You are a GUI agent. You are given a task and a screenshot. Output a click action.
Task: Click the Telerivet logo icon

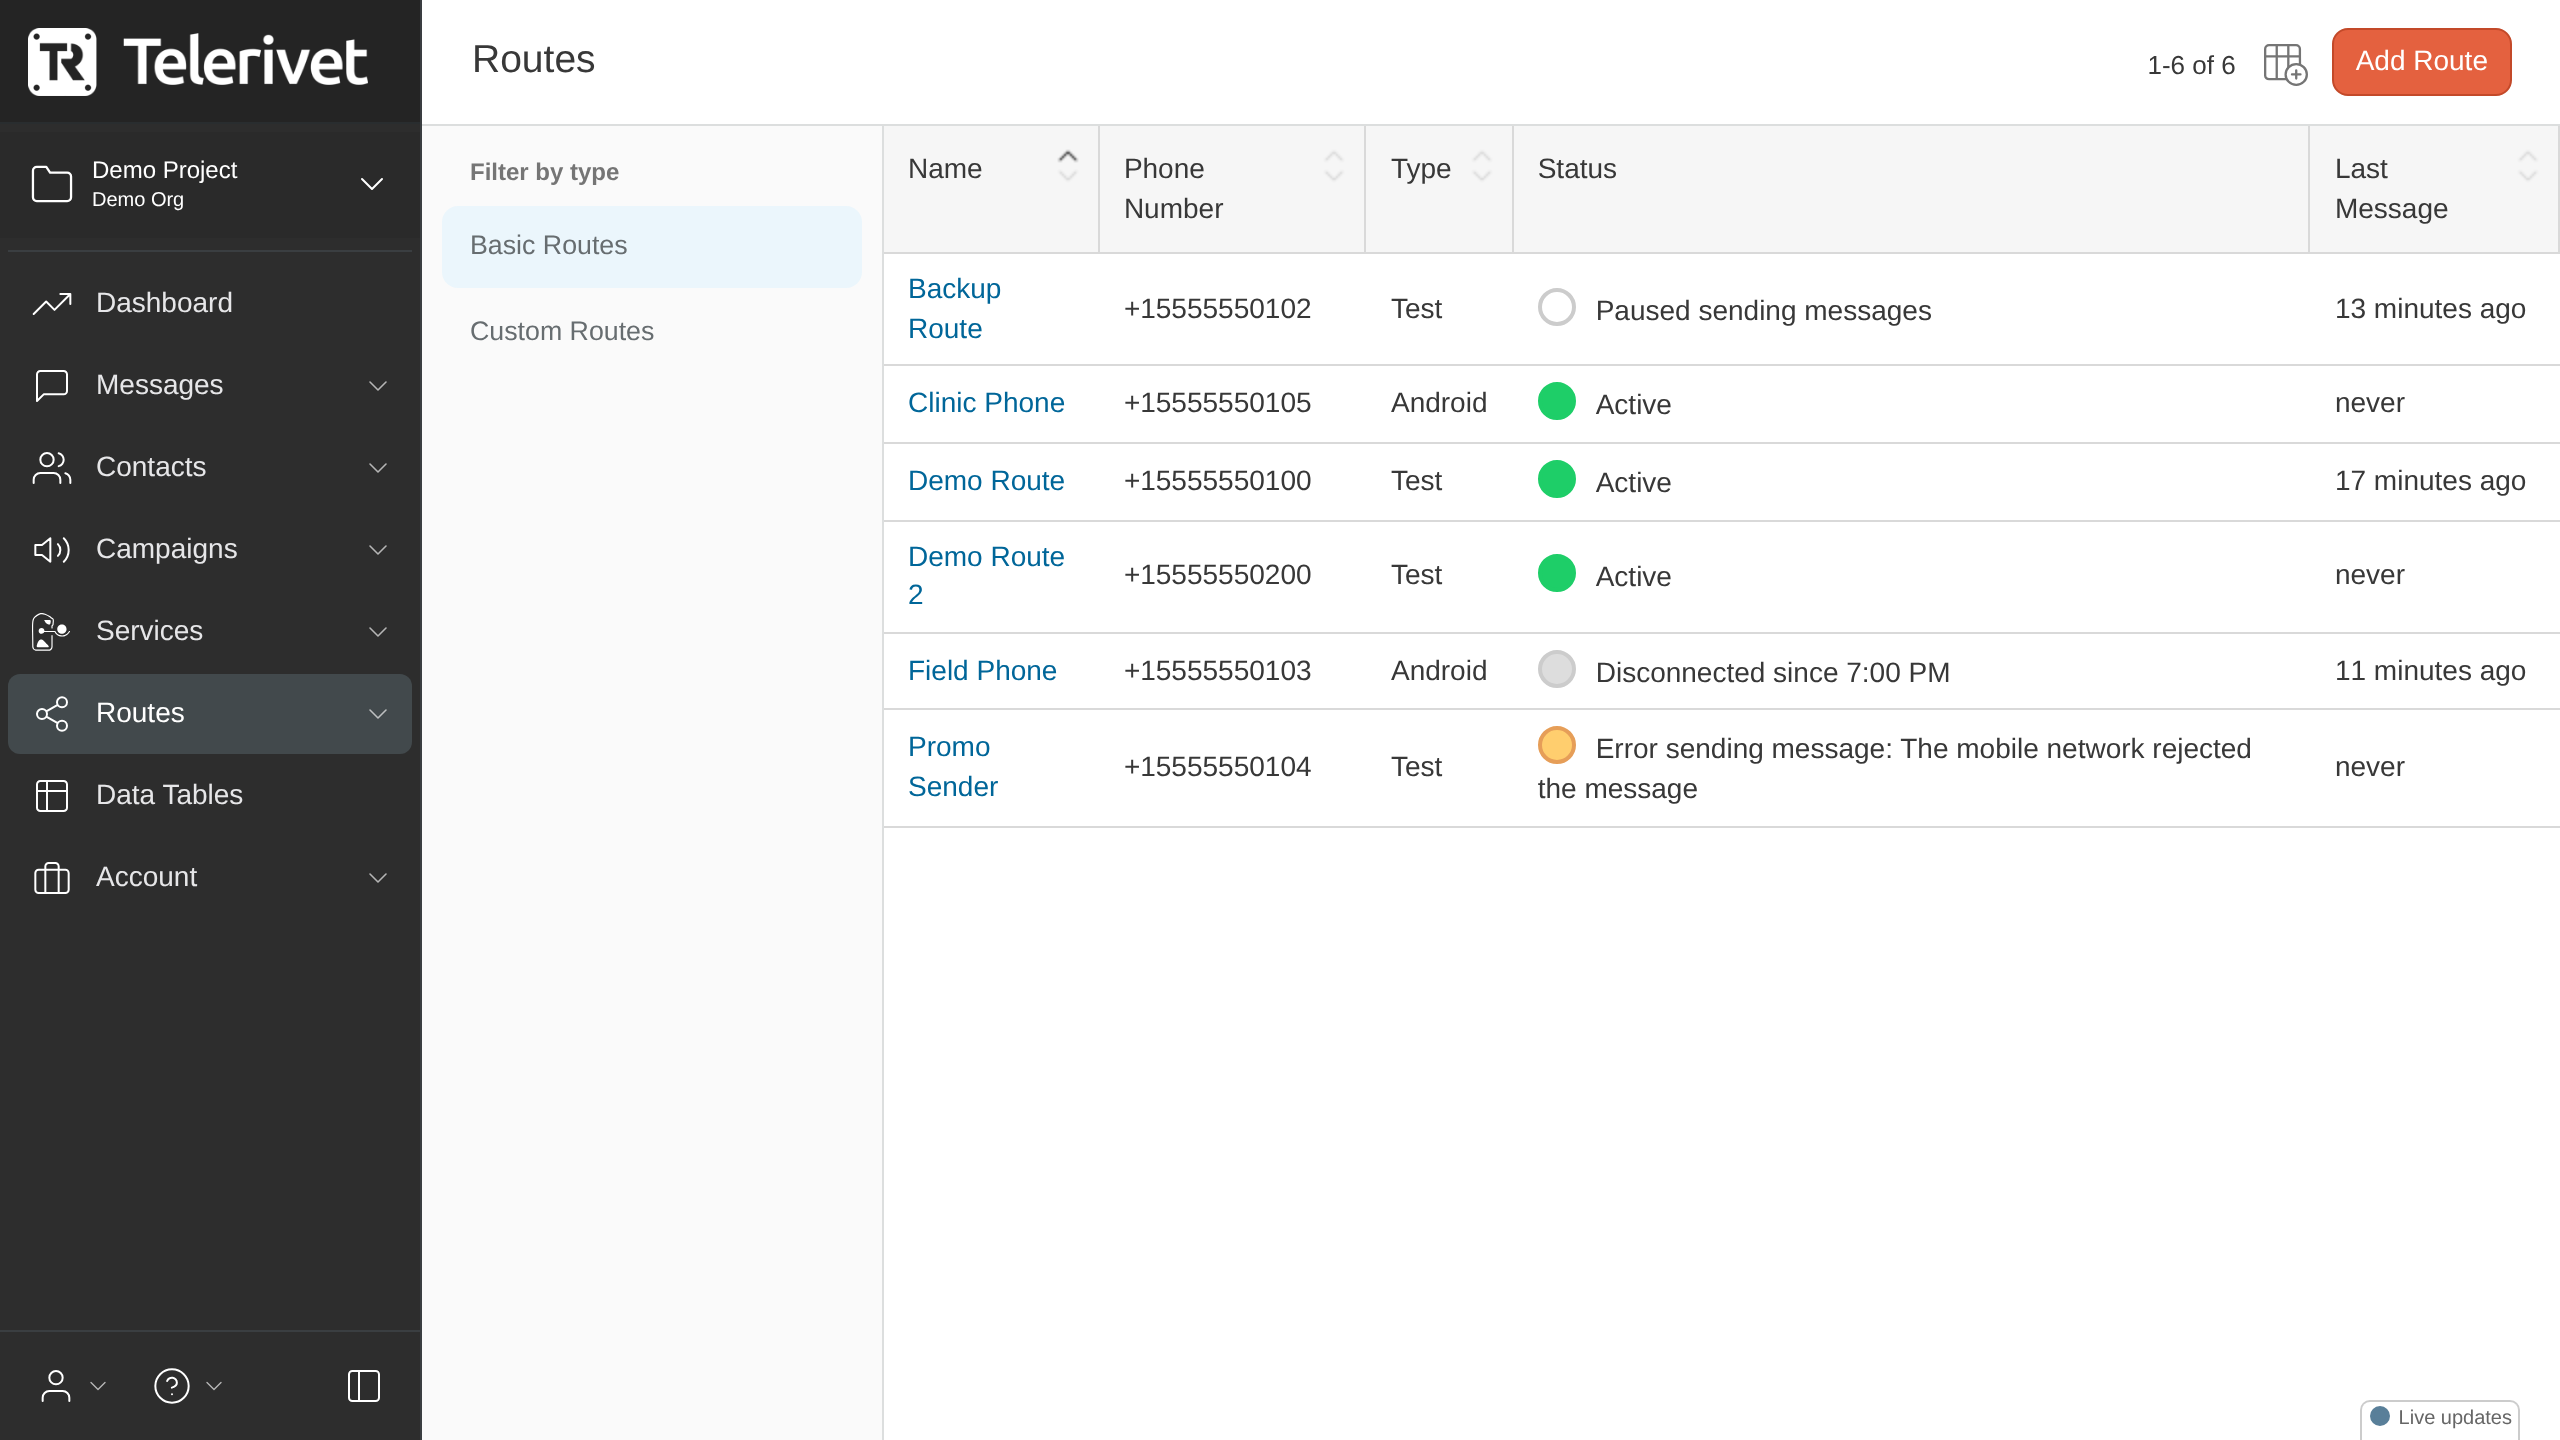62,62
